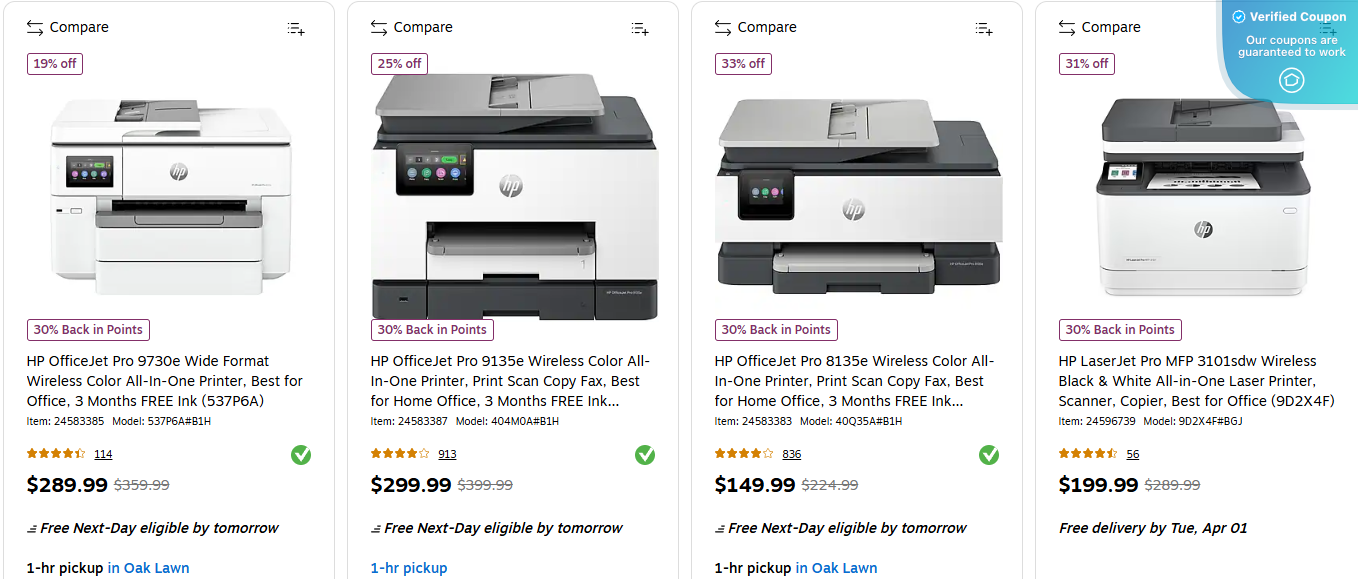Screen dimensions: 1358x579
Task: Click the '30% Back in Points' badge
Action: coord(88,329)
